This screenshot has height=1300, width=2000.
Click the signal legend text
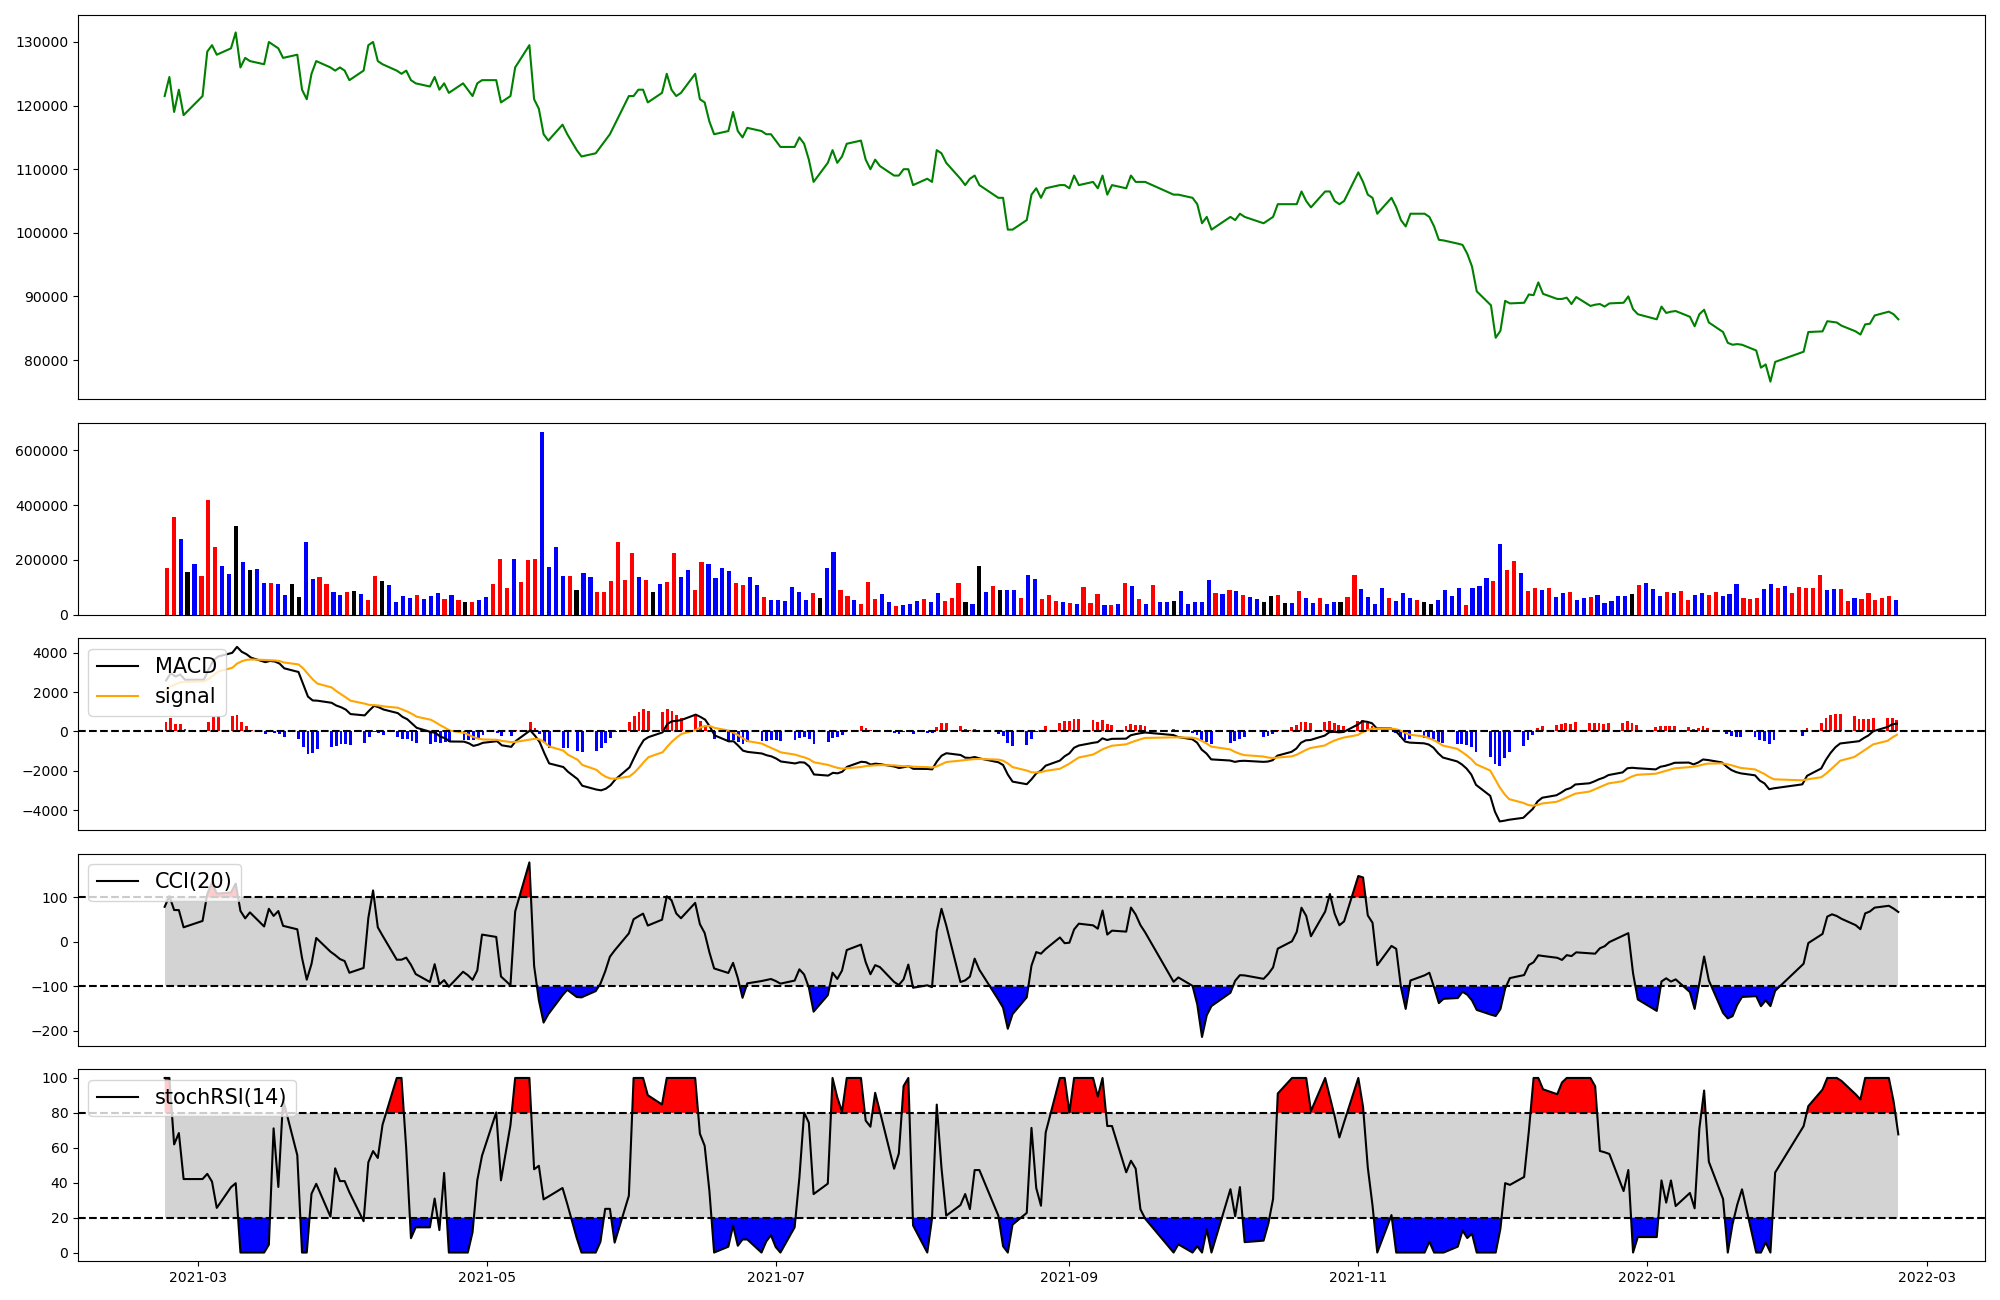(x=185, y=696)
